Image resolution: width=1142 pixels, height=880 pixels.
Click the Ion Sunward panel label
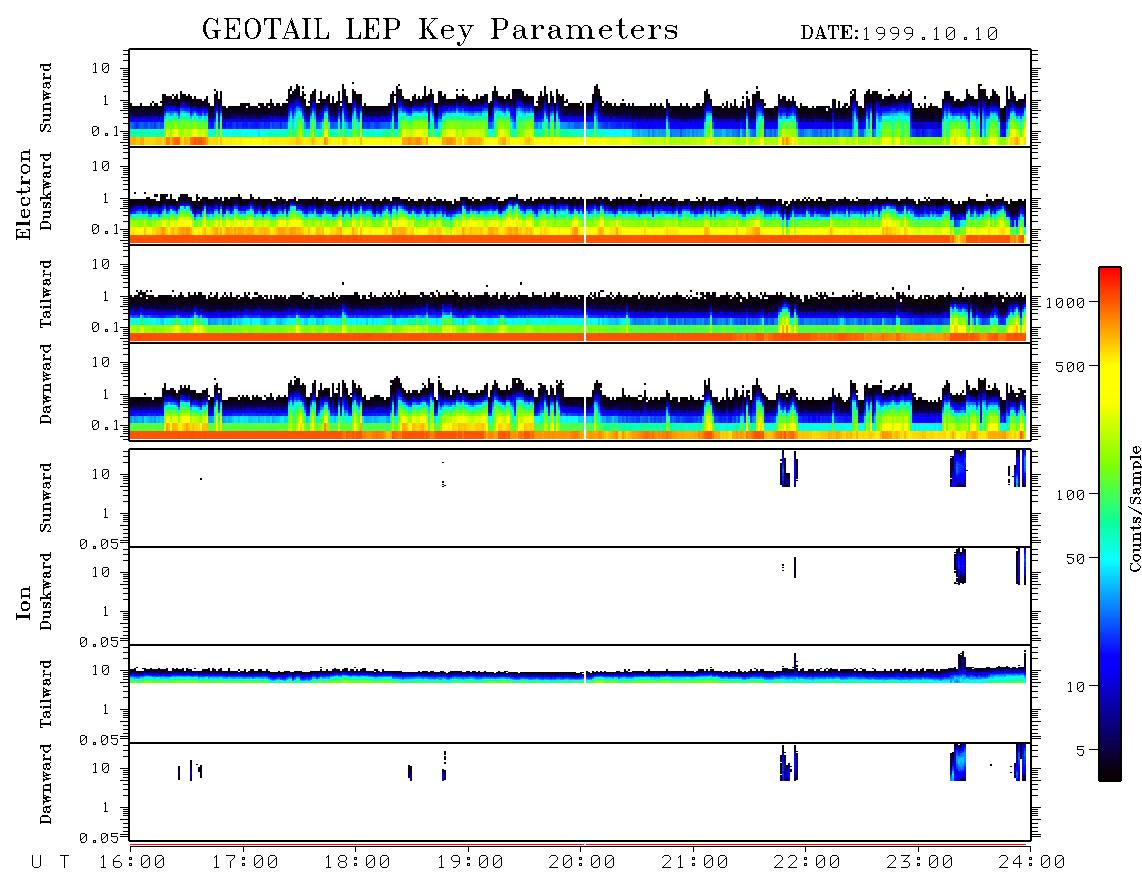point(46,498)
